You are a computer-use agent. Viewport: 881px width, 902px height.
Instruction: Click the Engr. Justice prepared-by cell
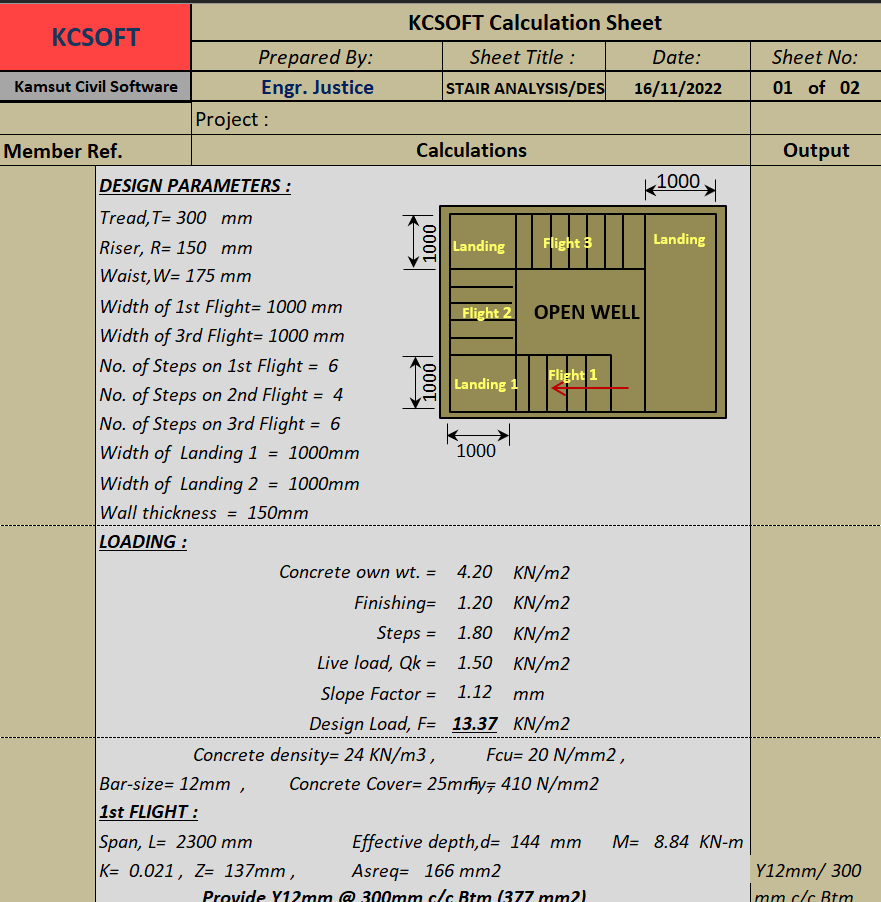coord(316,86)
